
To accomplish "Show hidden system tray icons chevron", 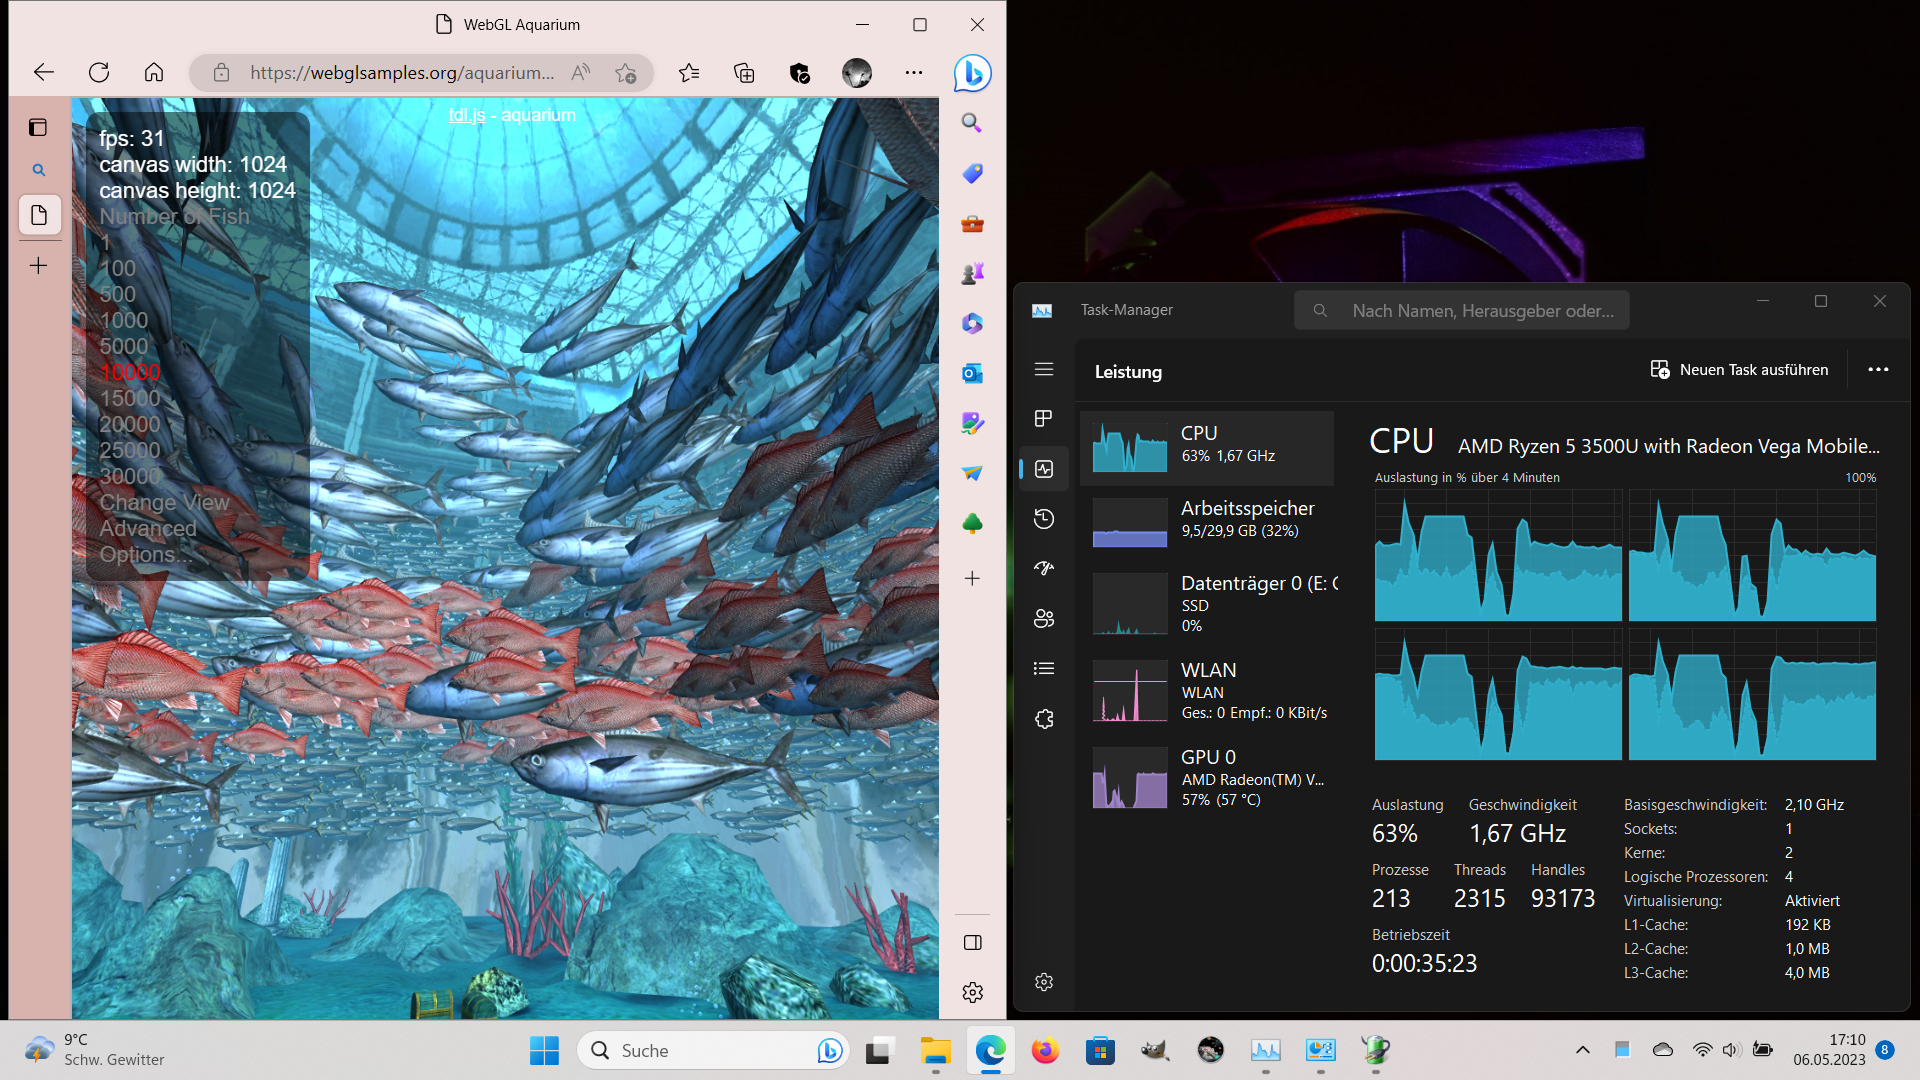I will point(1582,1050).
